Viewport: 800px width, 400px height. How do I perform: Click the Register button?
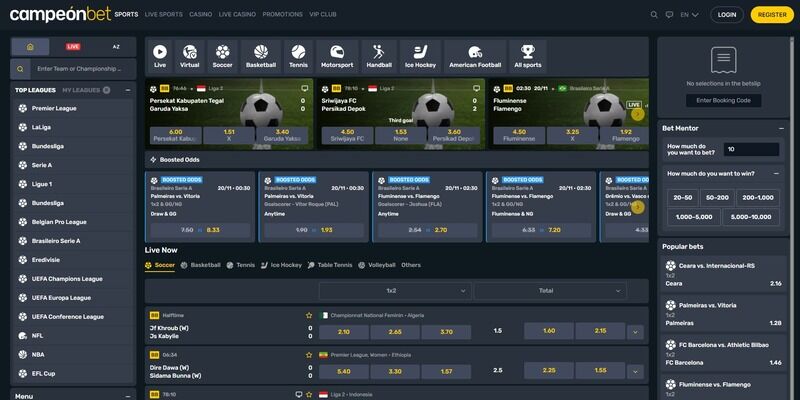point(772,15)
